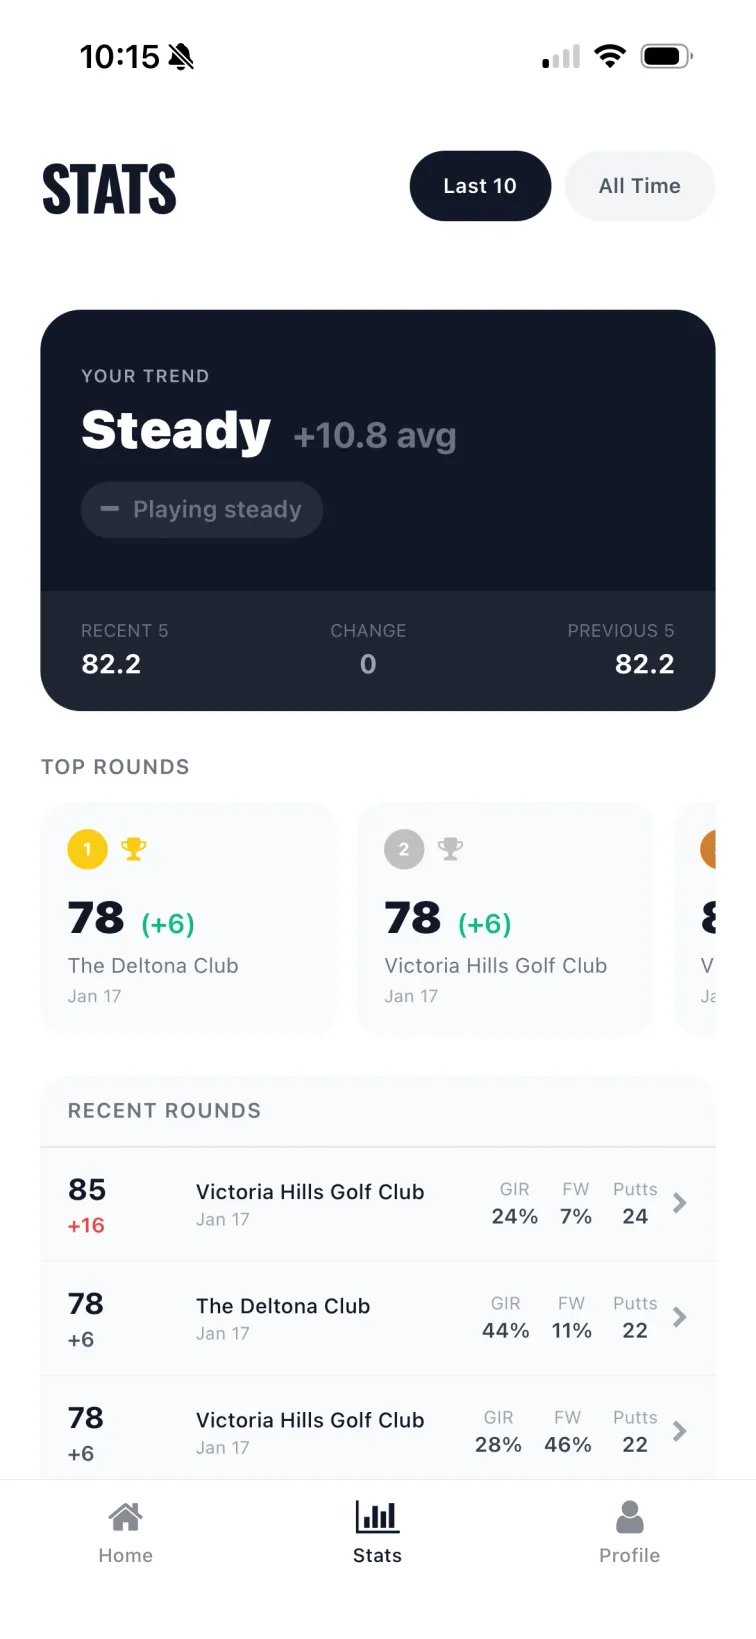This screenshot has height=1639, width=756.
Task: Open Profile via the person icon
Action: [630, 1515]
